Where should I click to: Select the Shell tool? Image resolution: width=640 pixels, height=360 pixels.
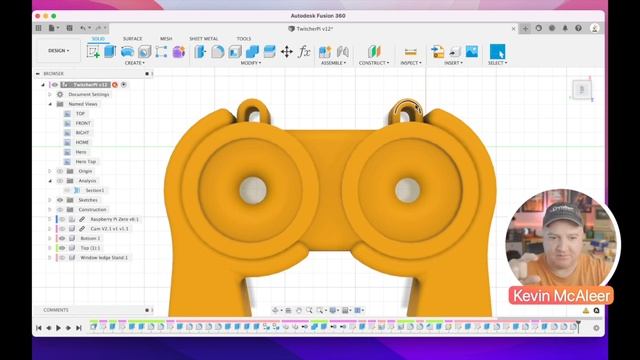(x=235, y=51)
